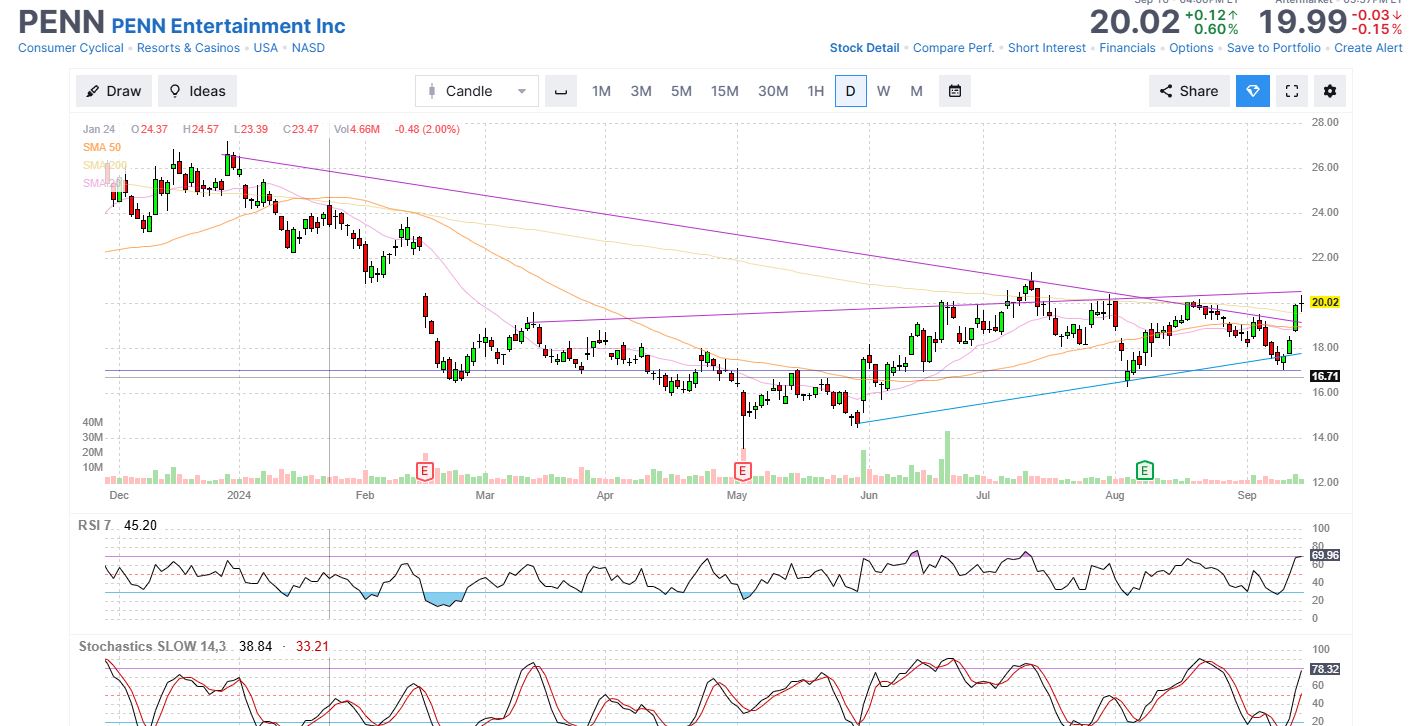Enter fullscreen chart mode
The height and width of the screenshot is (726, 1411).
point(1292,91)
